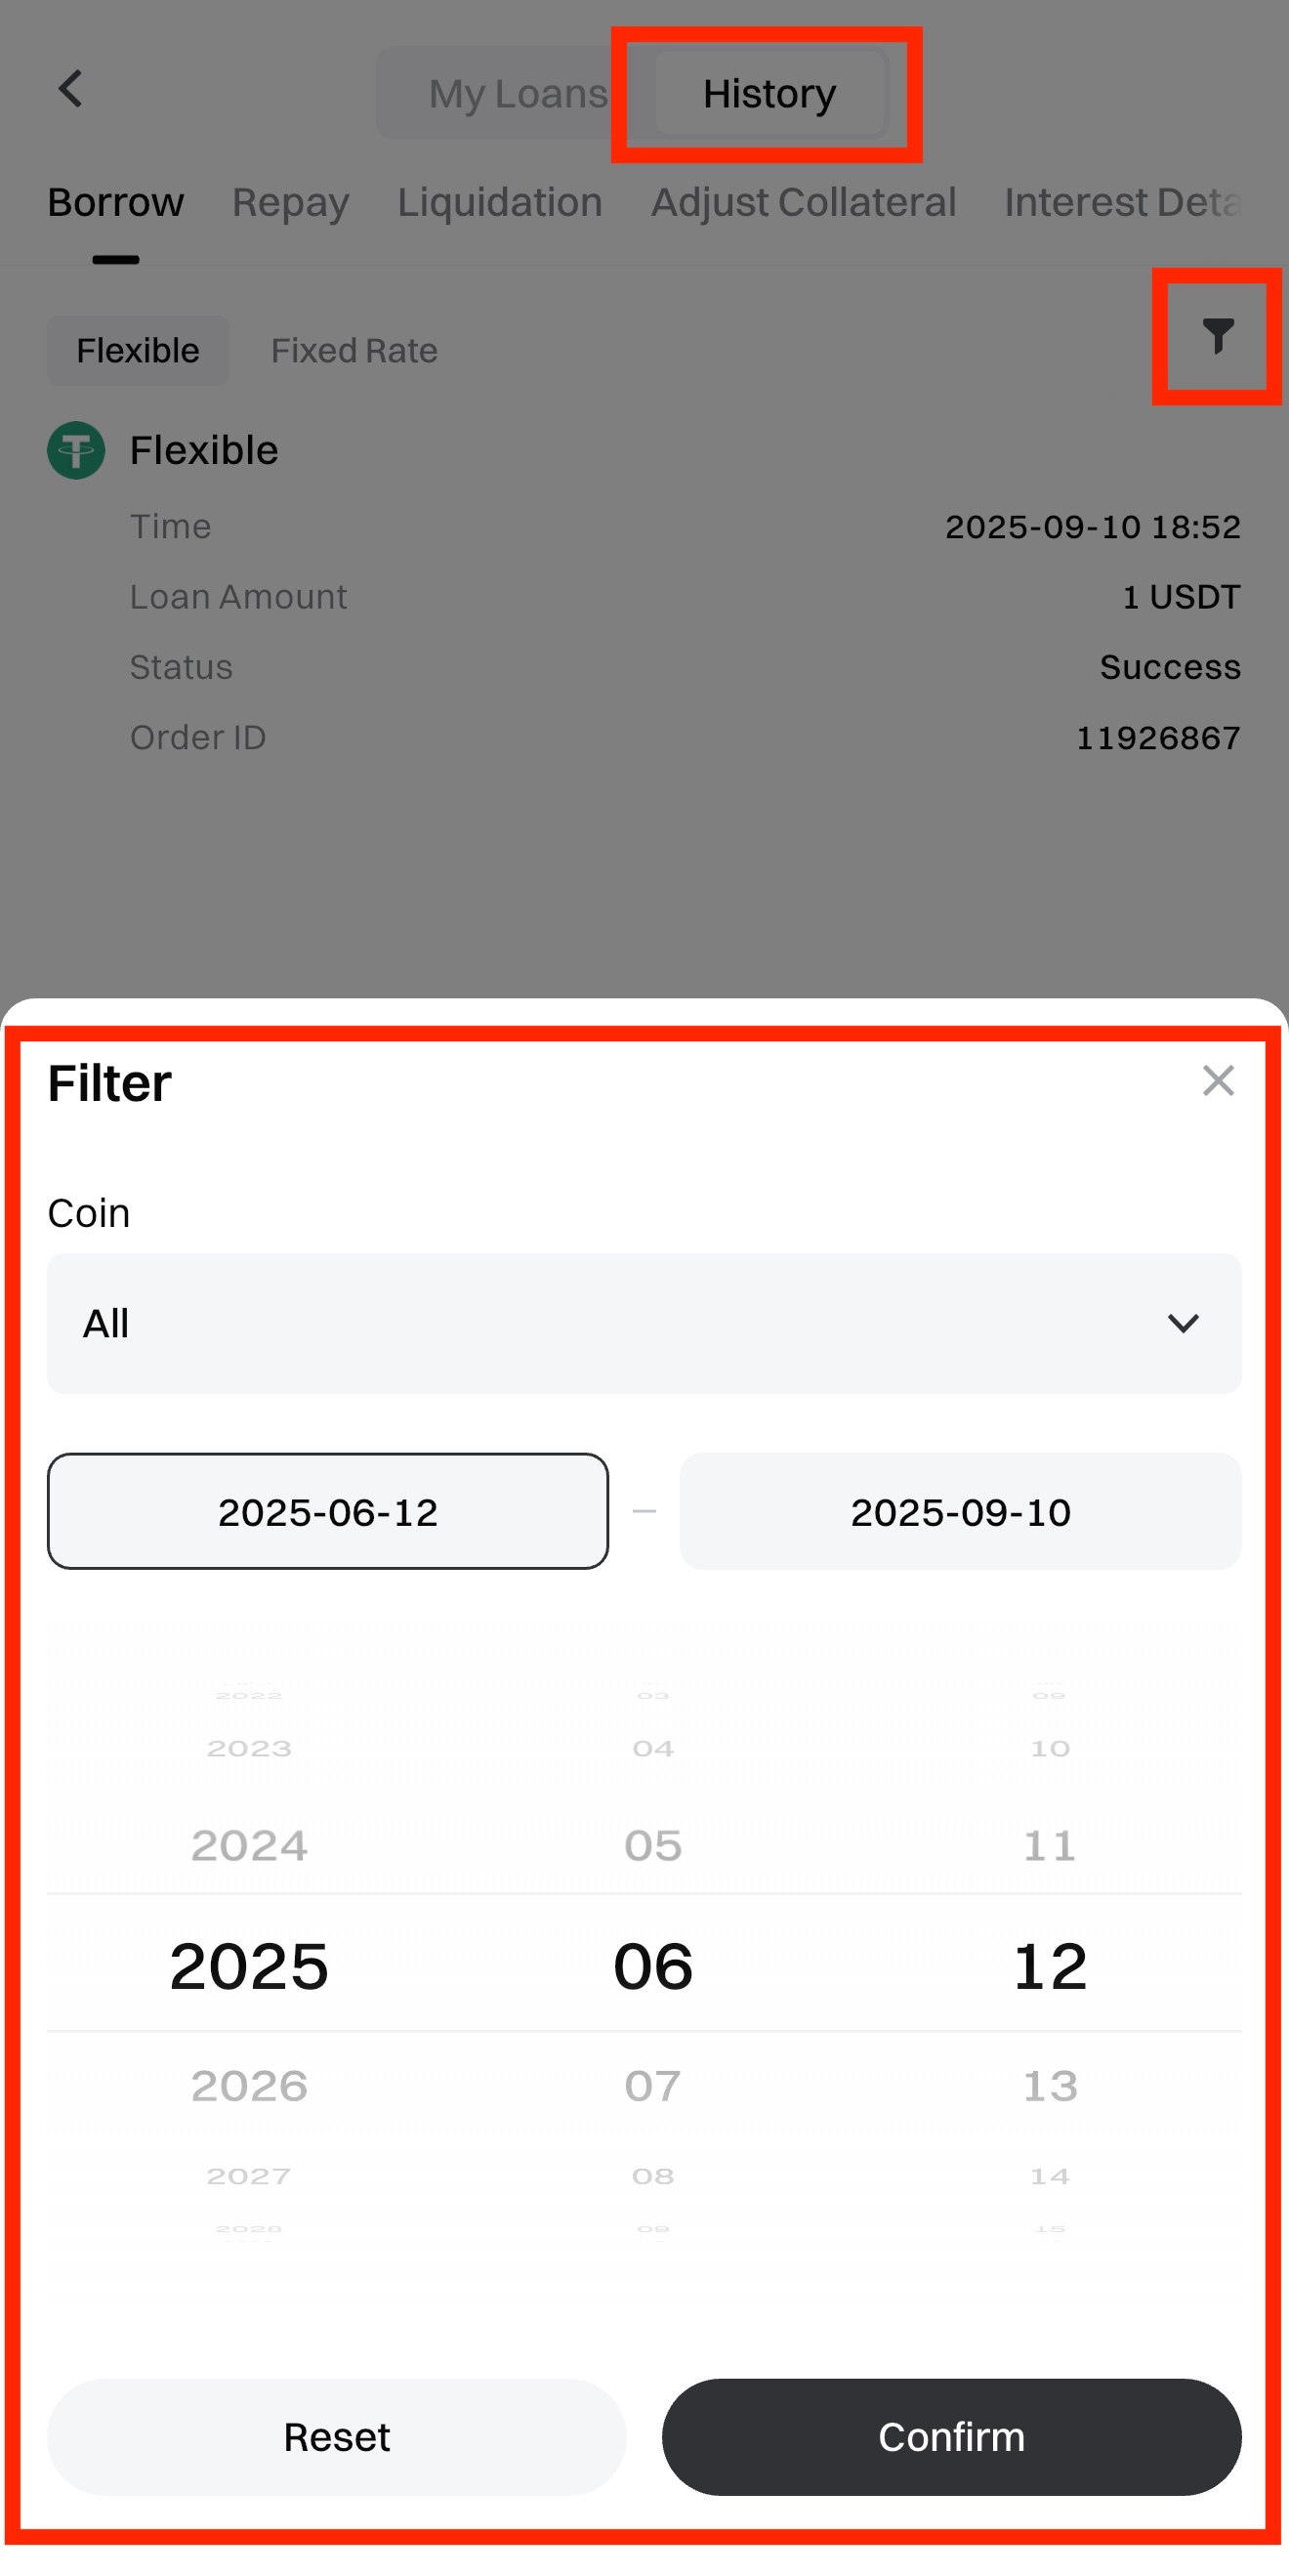Screen dimensions: 1289x2576
Task: Switch to the My Loans tab
Action: (x=517, y=94)
